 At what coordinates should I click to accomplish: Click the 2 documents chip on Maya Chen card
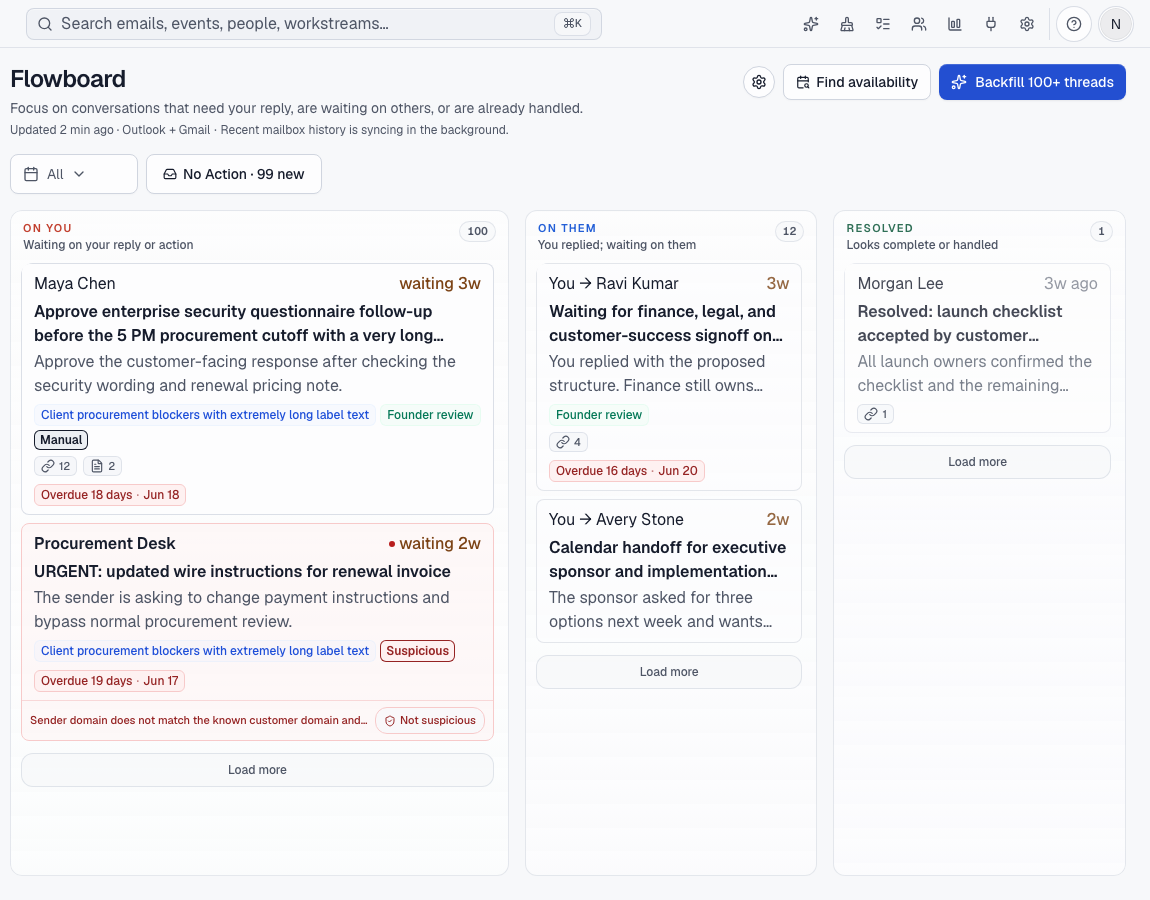coord(103,466)
